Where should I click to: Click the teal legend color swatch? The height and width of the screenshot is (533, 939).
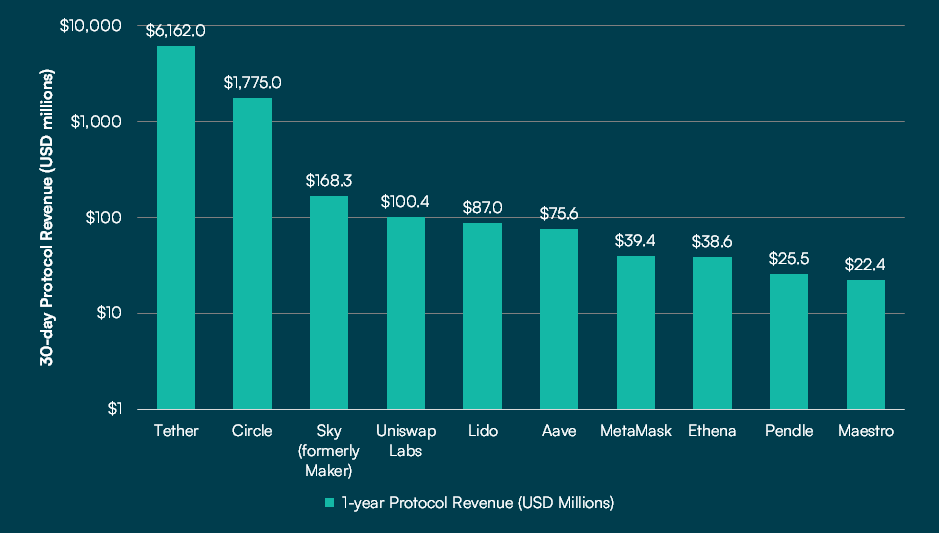tap(329, 503)
